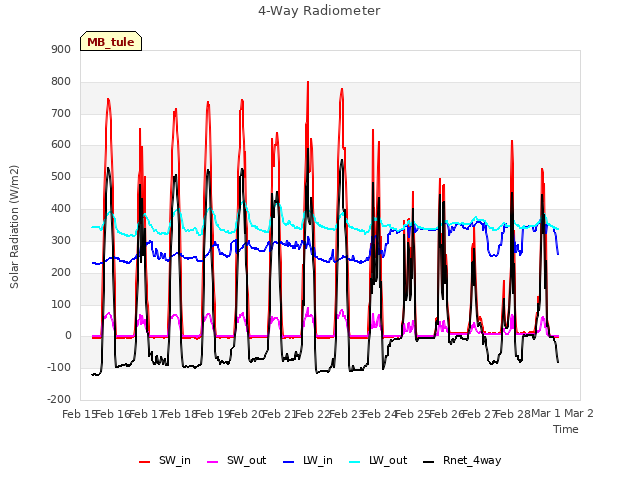Click the Time axis title
This screenshot has height=480, width=640.
point(566,429)
